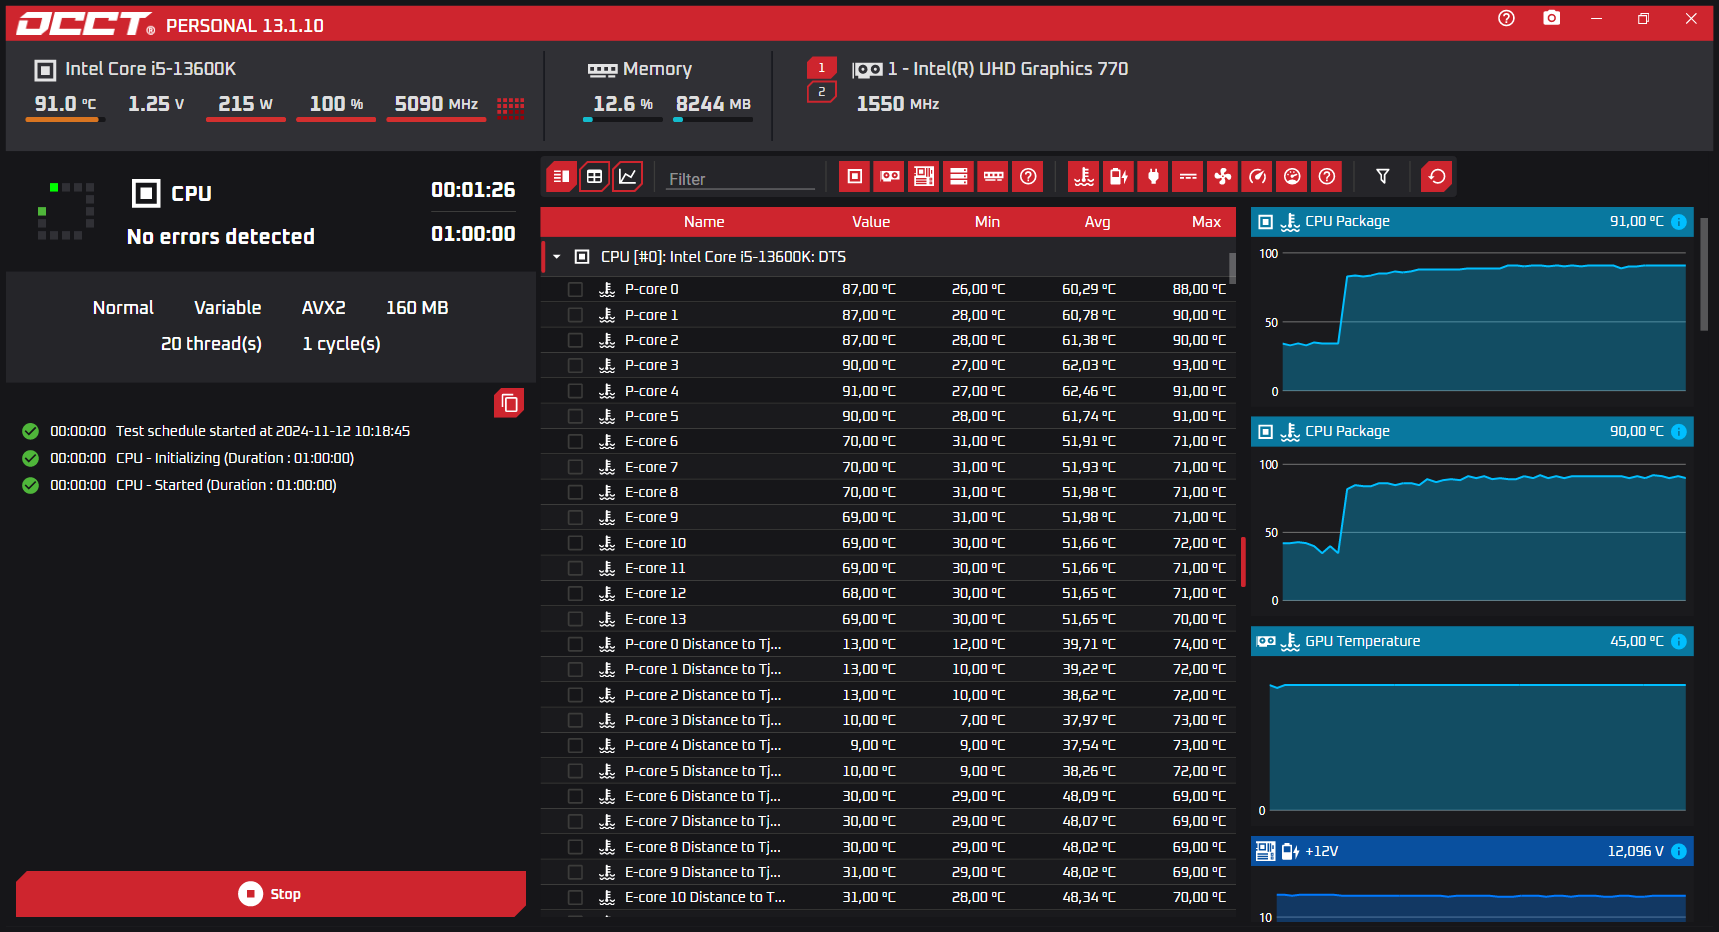Filter sensors by usage load gauge
Screen dimensions: 1719x932
tap(1292, 177)
